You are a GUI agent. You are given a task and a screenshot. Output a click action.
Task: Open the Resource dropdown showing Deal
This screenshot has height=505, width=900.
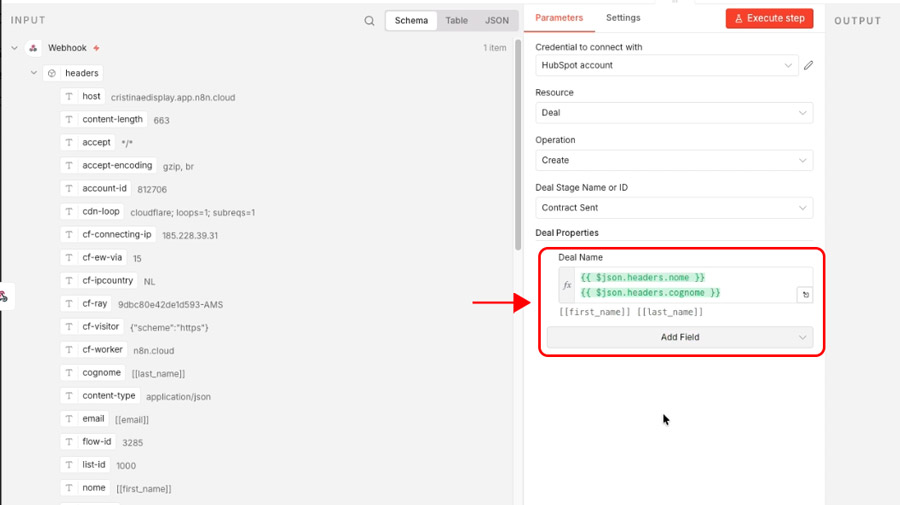pyautogui.click(x=674, y=113)
